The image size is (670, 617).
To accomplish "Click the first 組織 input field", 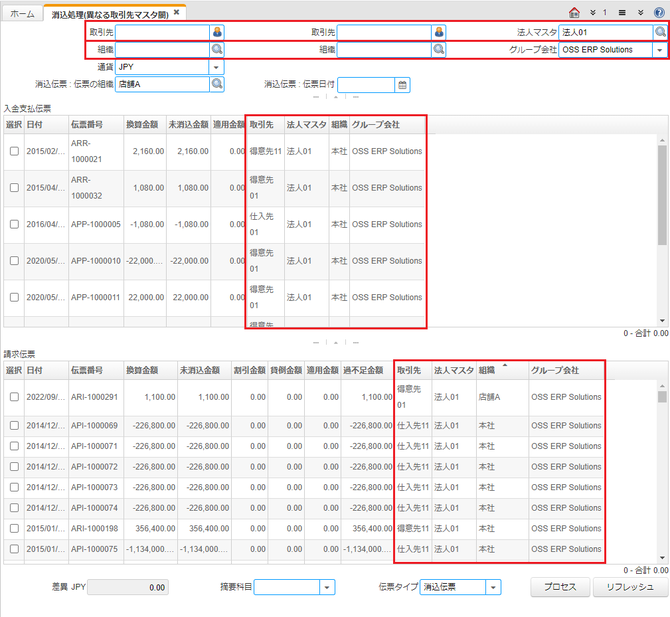I will [162, 50].
